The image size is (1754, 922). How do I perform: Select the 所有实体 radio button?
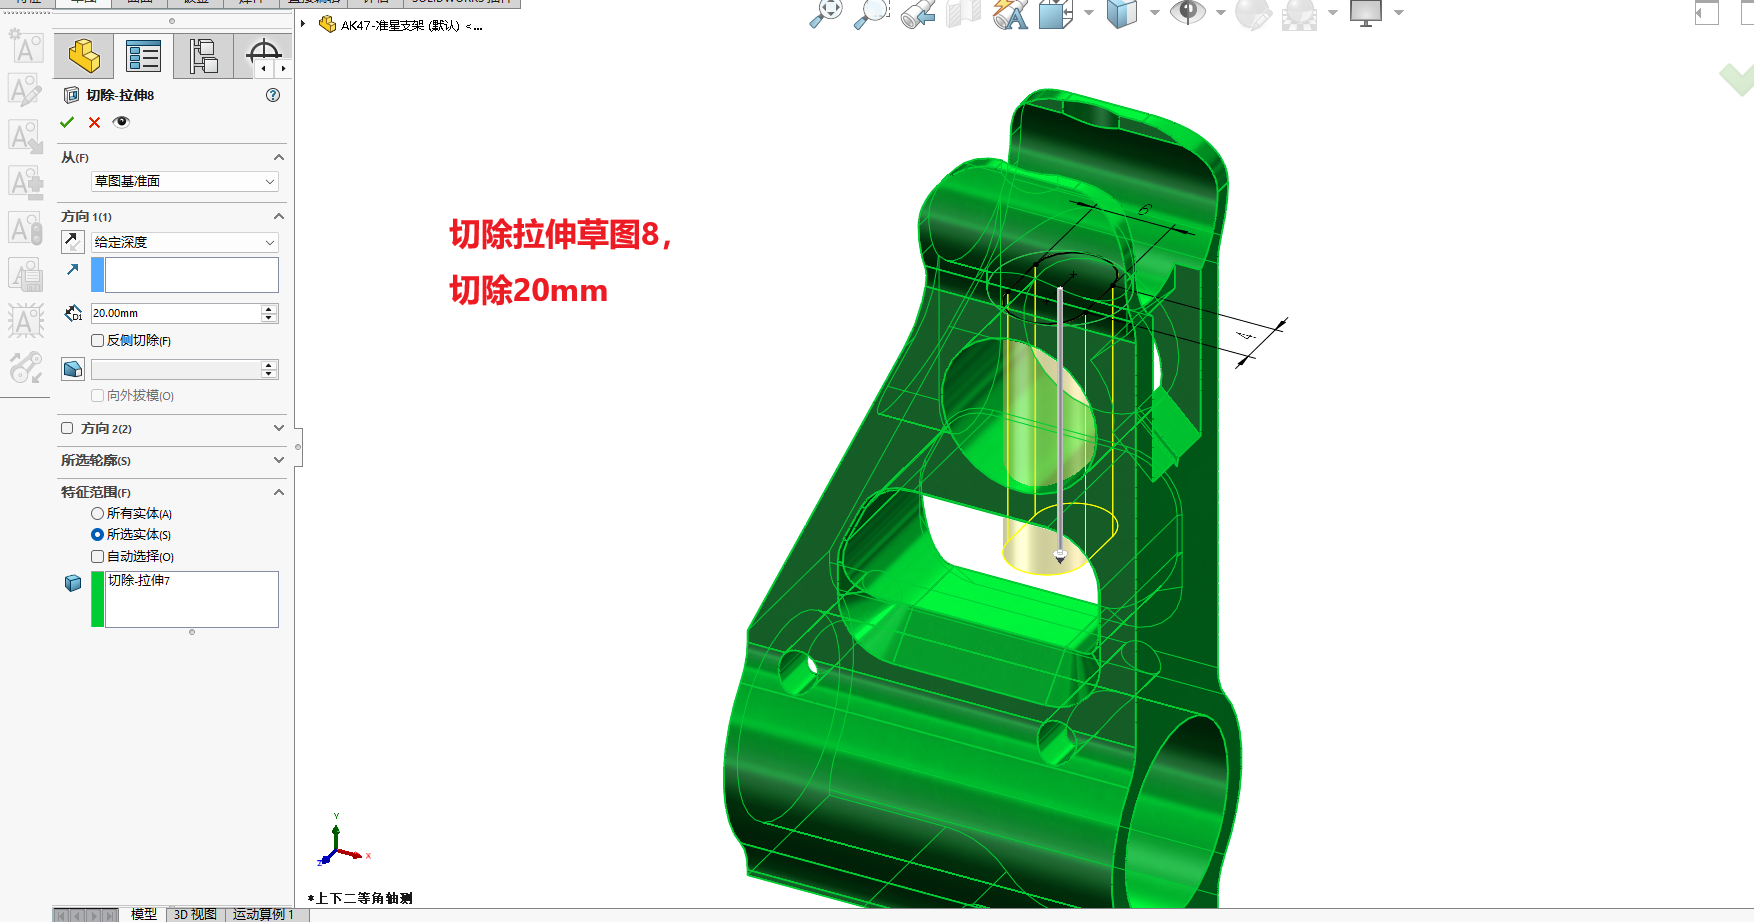[x=97, y=513]
